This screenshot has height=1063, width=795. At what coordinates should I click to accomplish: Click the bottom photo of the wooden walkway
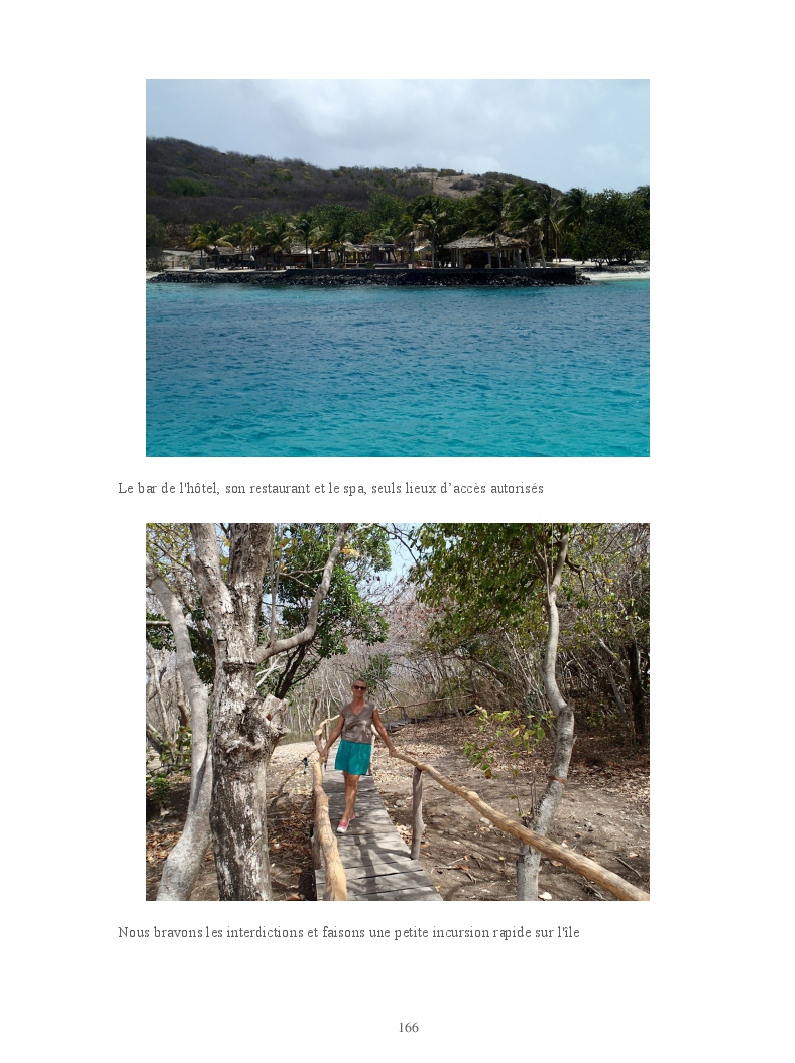398,712
